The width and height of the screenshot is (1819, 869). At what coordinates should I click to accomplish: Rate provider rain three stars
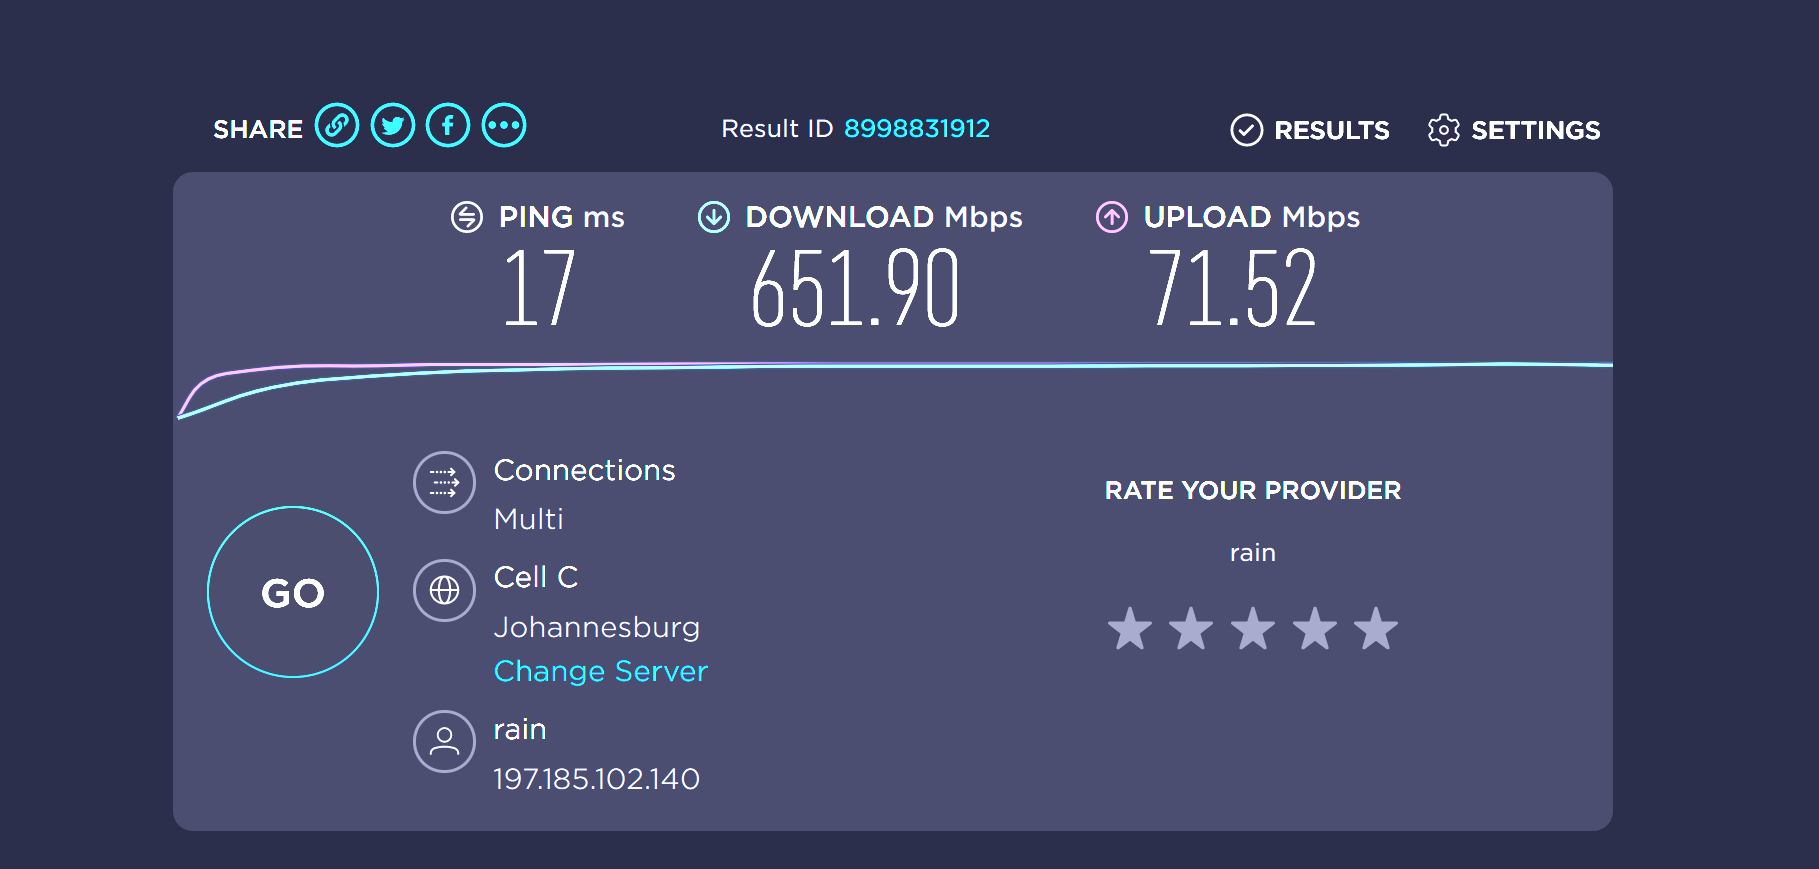coord(1253,629)
